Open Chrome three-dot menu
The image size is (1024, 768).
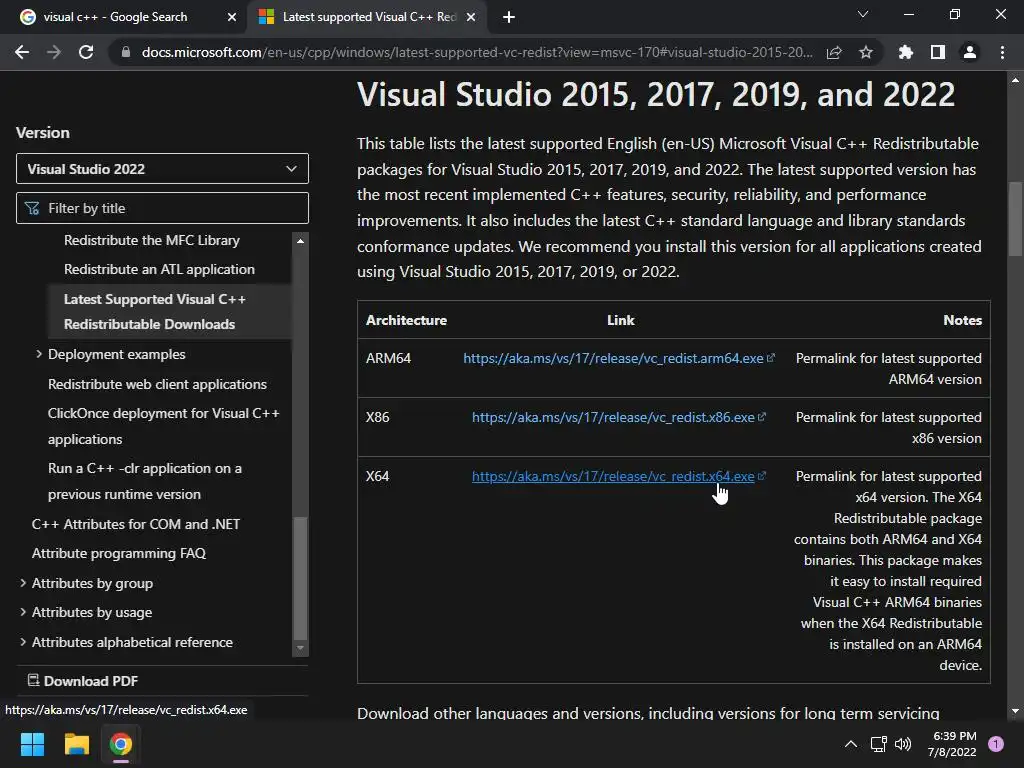pos(1002,53)
